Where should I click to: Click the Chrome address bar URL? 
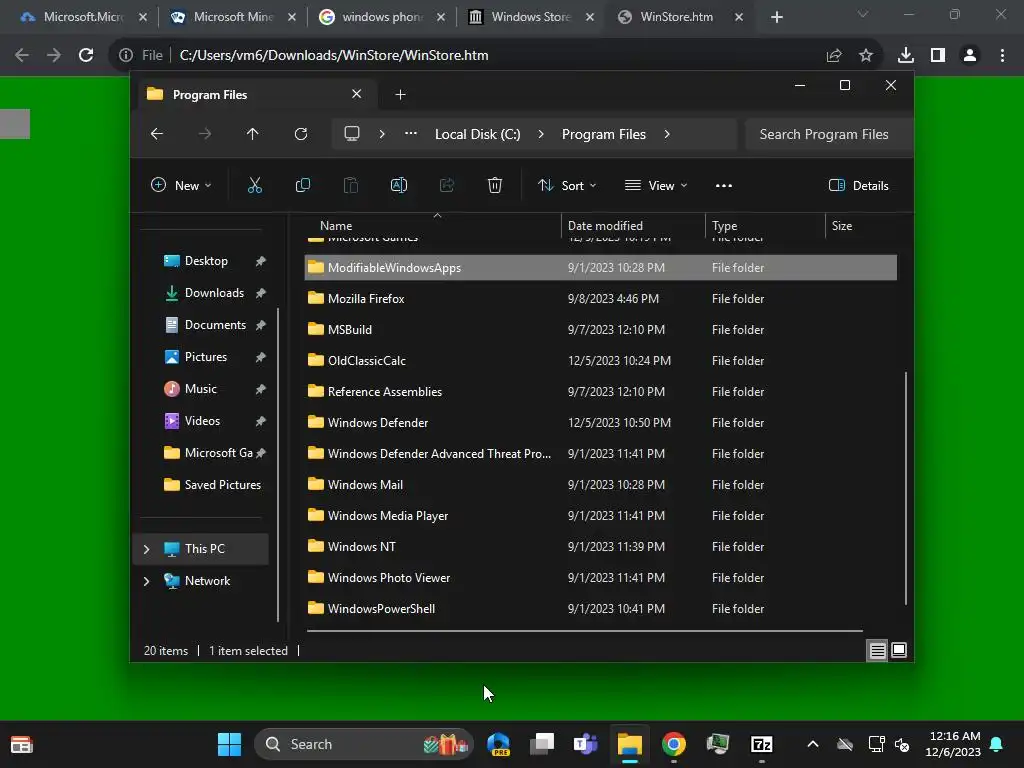(x=334, y=56)
